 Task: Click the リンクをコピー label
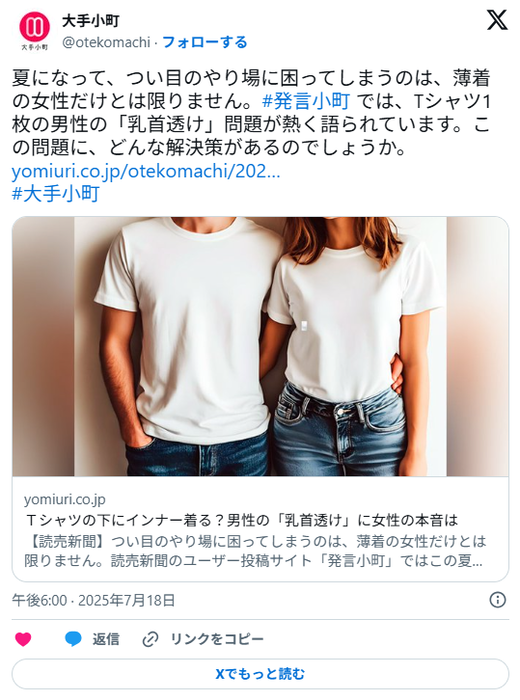(x=217, y=639)
